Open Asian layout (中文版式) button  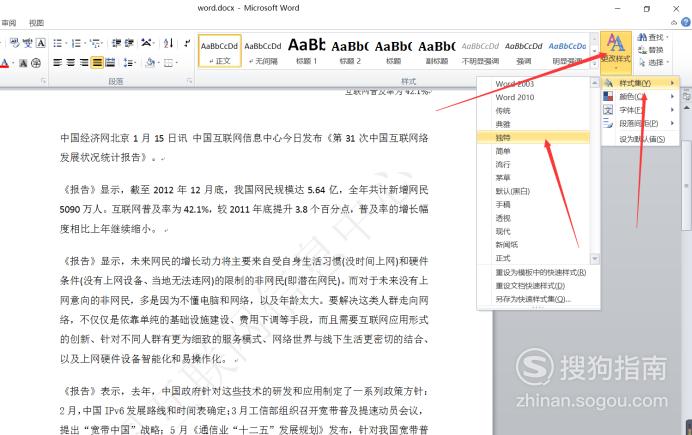pyautogui.click(x=147, y=43)
